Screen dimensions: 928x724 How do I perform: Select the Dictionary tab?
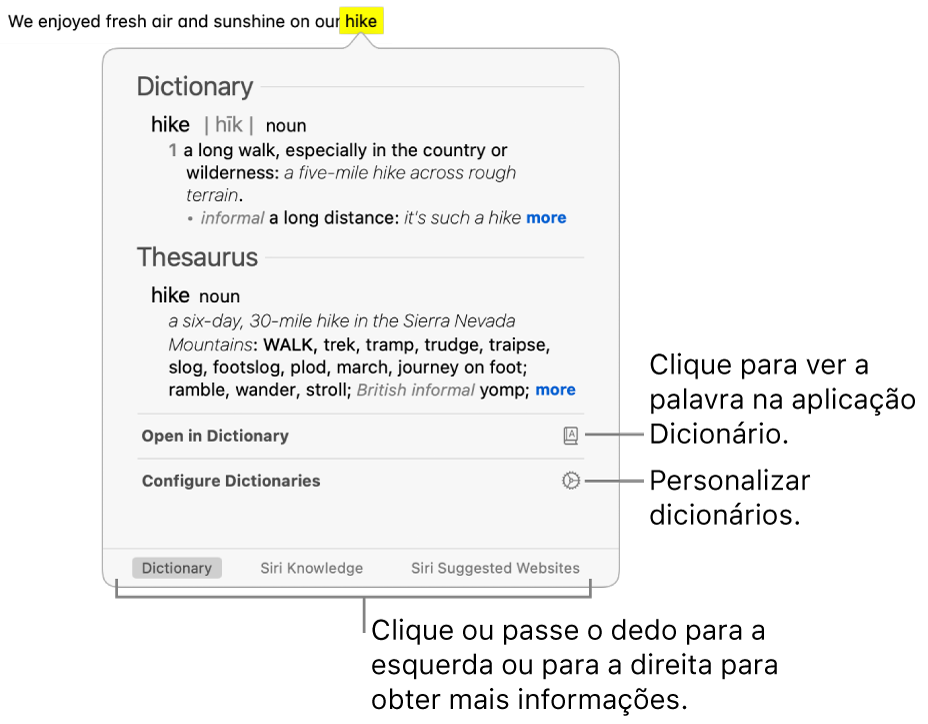click(177, 568)
